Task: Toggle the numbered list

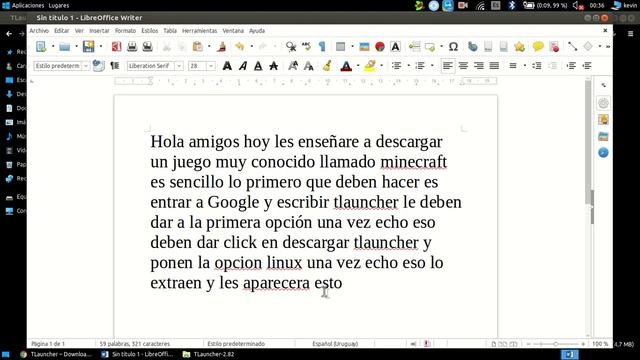Action: tap(420, 66)
